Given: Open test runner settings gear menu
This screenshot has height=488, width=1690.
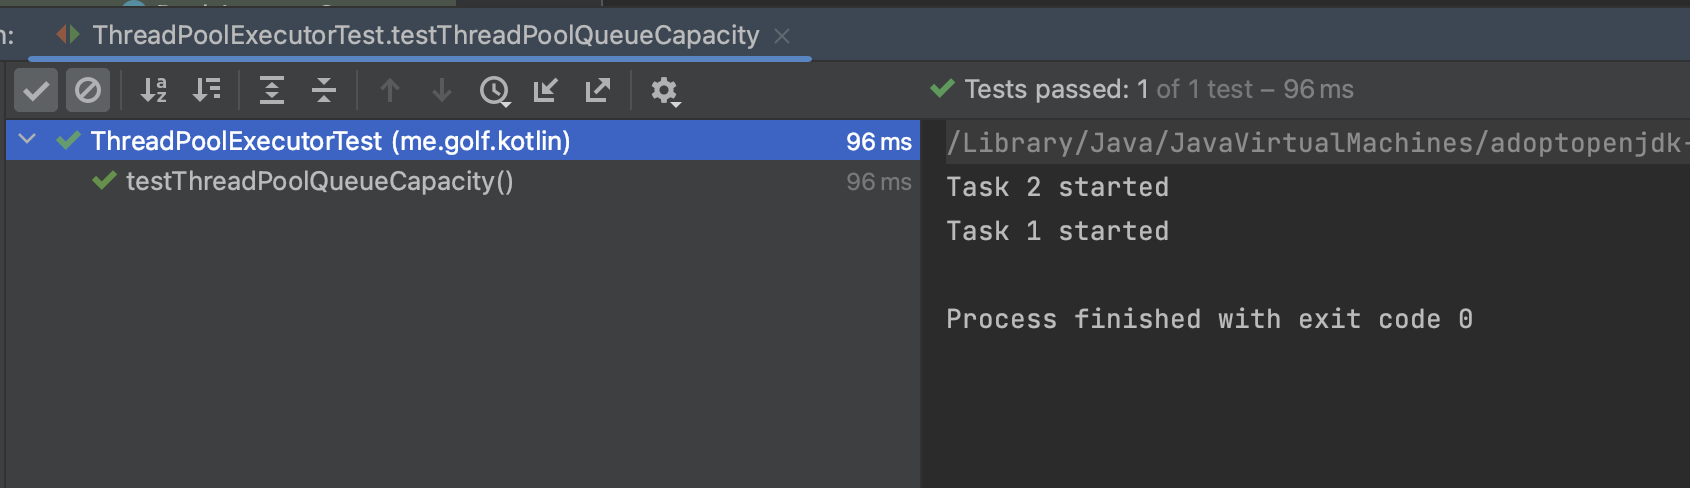Looking at the screenshot, I should pyautogui.click(x=665, y=91).
